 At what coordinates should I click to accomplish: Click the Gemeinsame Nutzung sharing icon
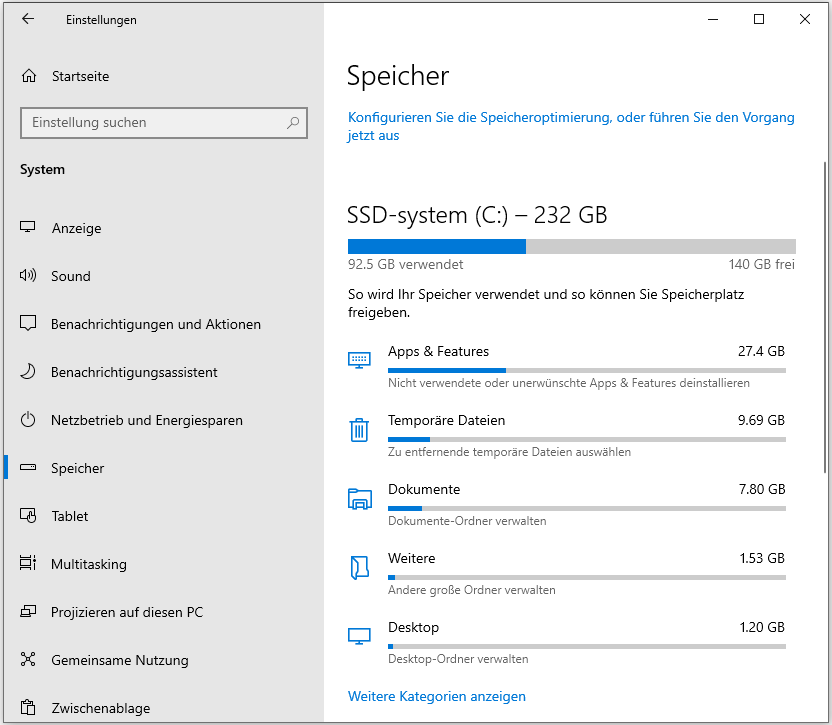point(28,660)
